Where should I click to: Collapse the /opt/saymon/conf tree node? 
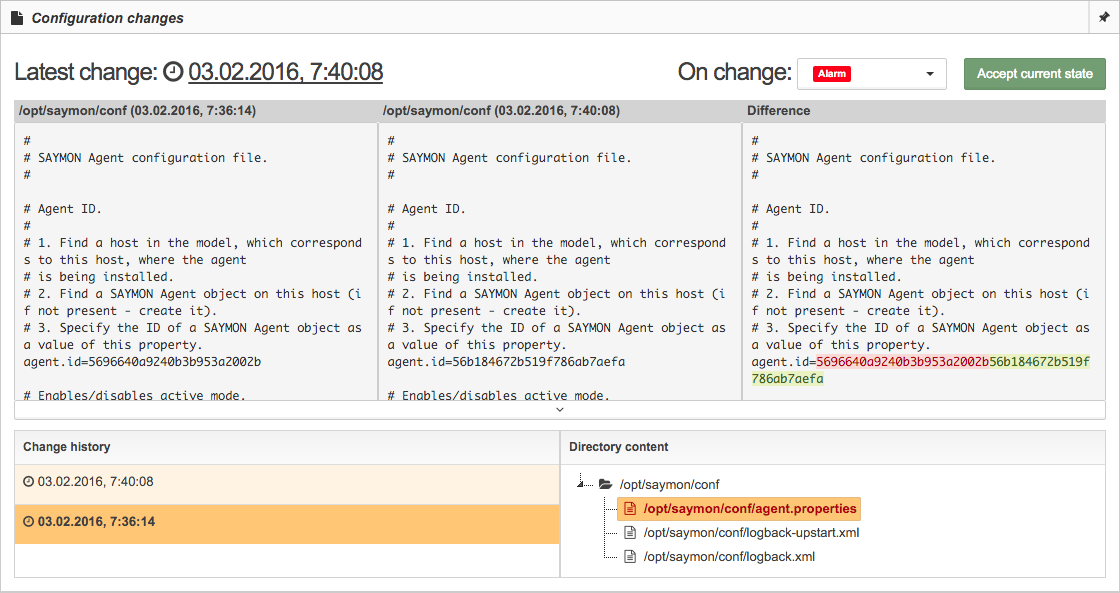point(581,484)
